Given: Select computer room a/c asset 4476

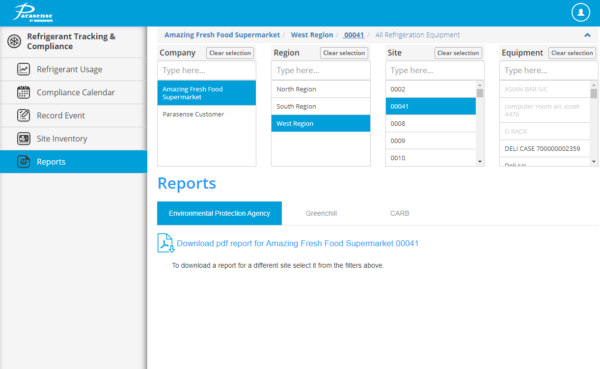Looking at the screenshot, I should coord(545,110).
